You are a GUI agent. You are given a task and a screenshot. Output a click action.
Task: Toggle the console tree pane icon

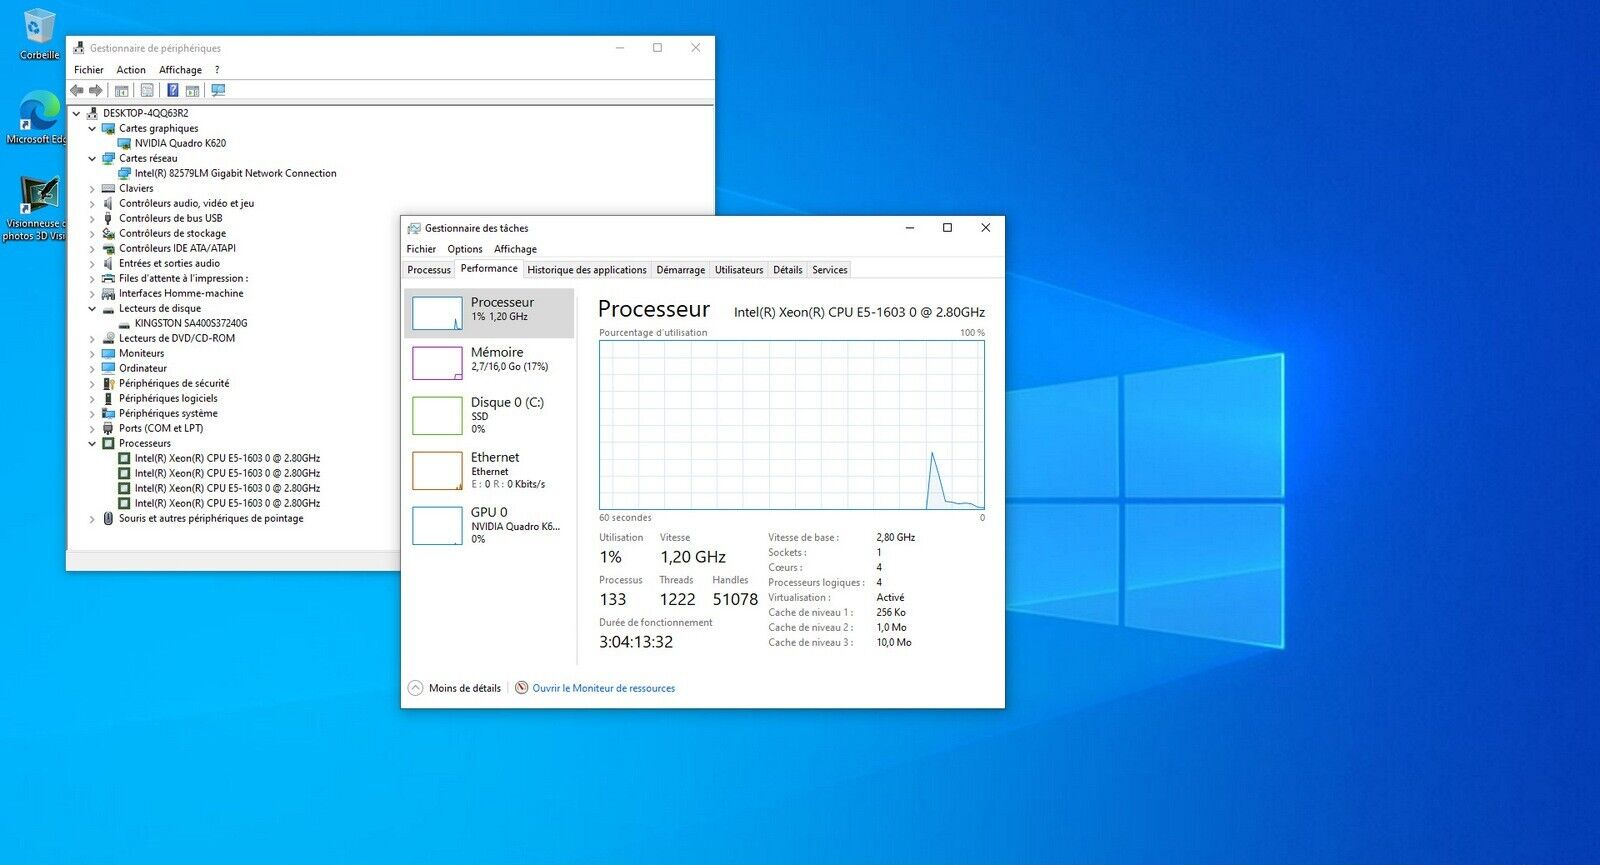pos(122,90)
